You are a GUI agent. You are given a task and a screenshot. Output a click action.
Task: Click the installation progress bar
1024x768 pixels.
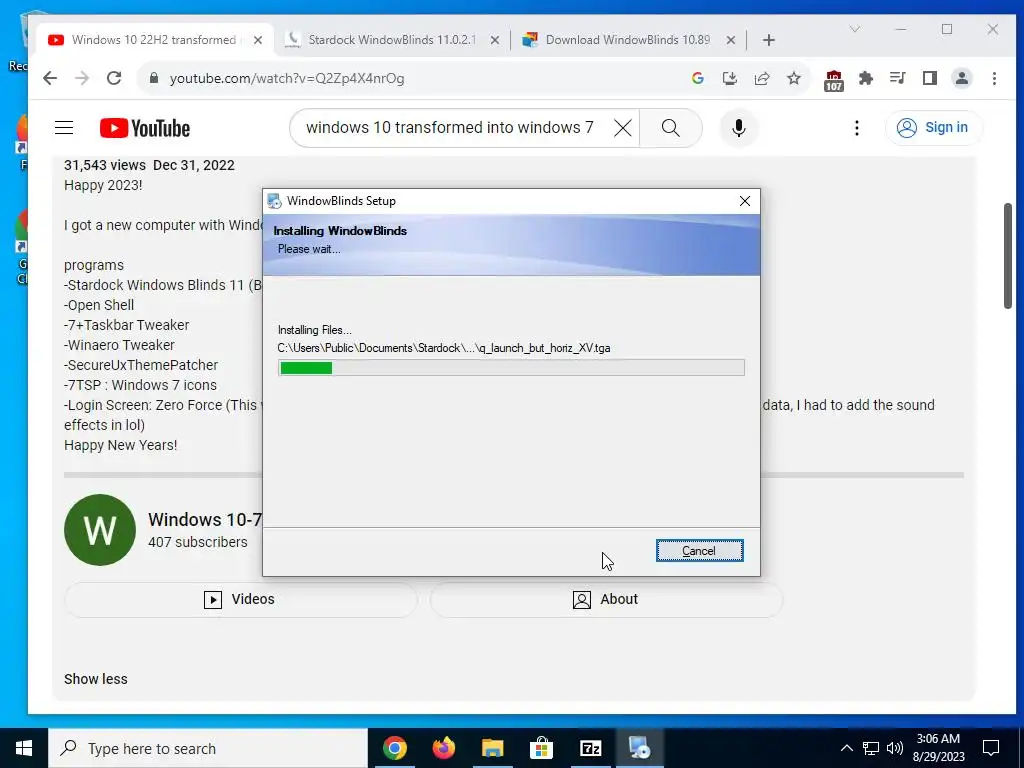click(x=511, y=368)
